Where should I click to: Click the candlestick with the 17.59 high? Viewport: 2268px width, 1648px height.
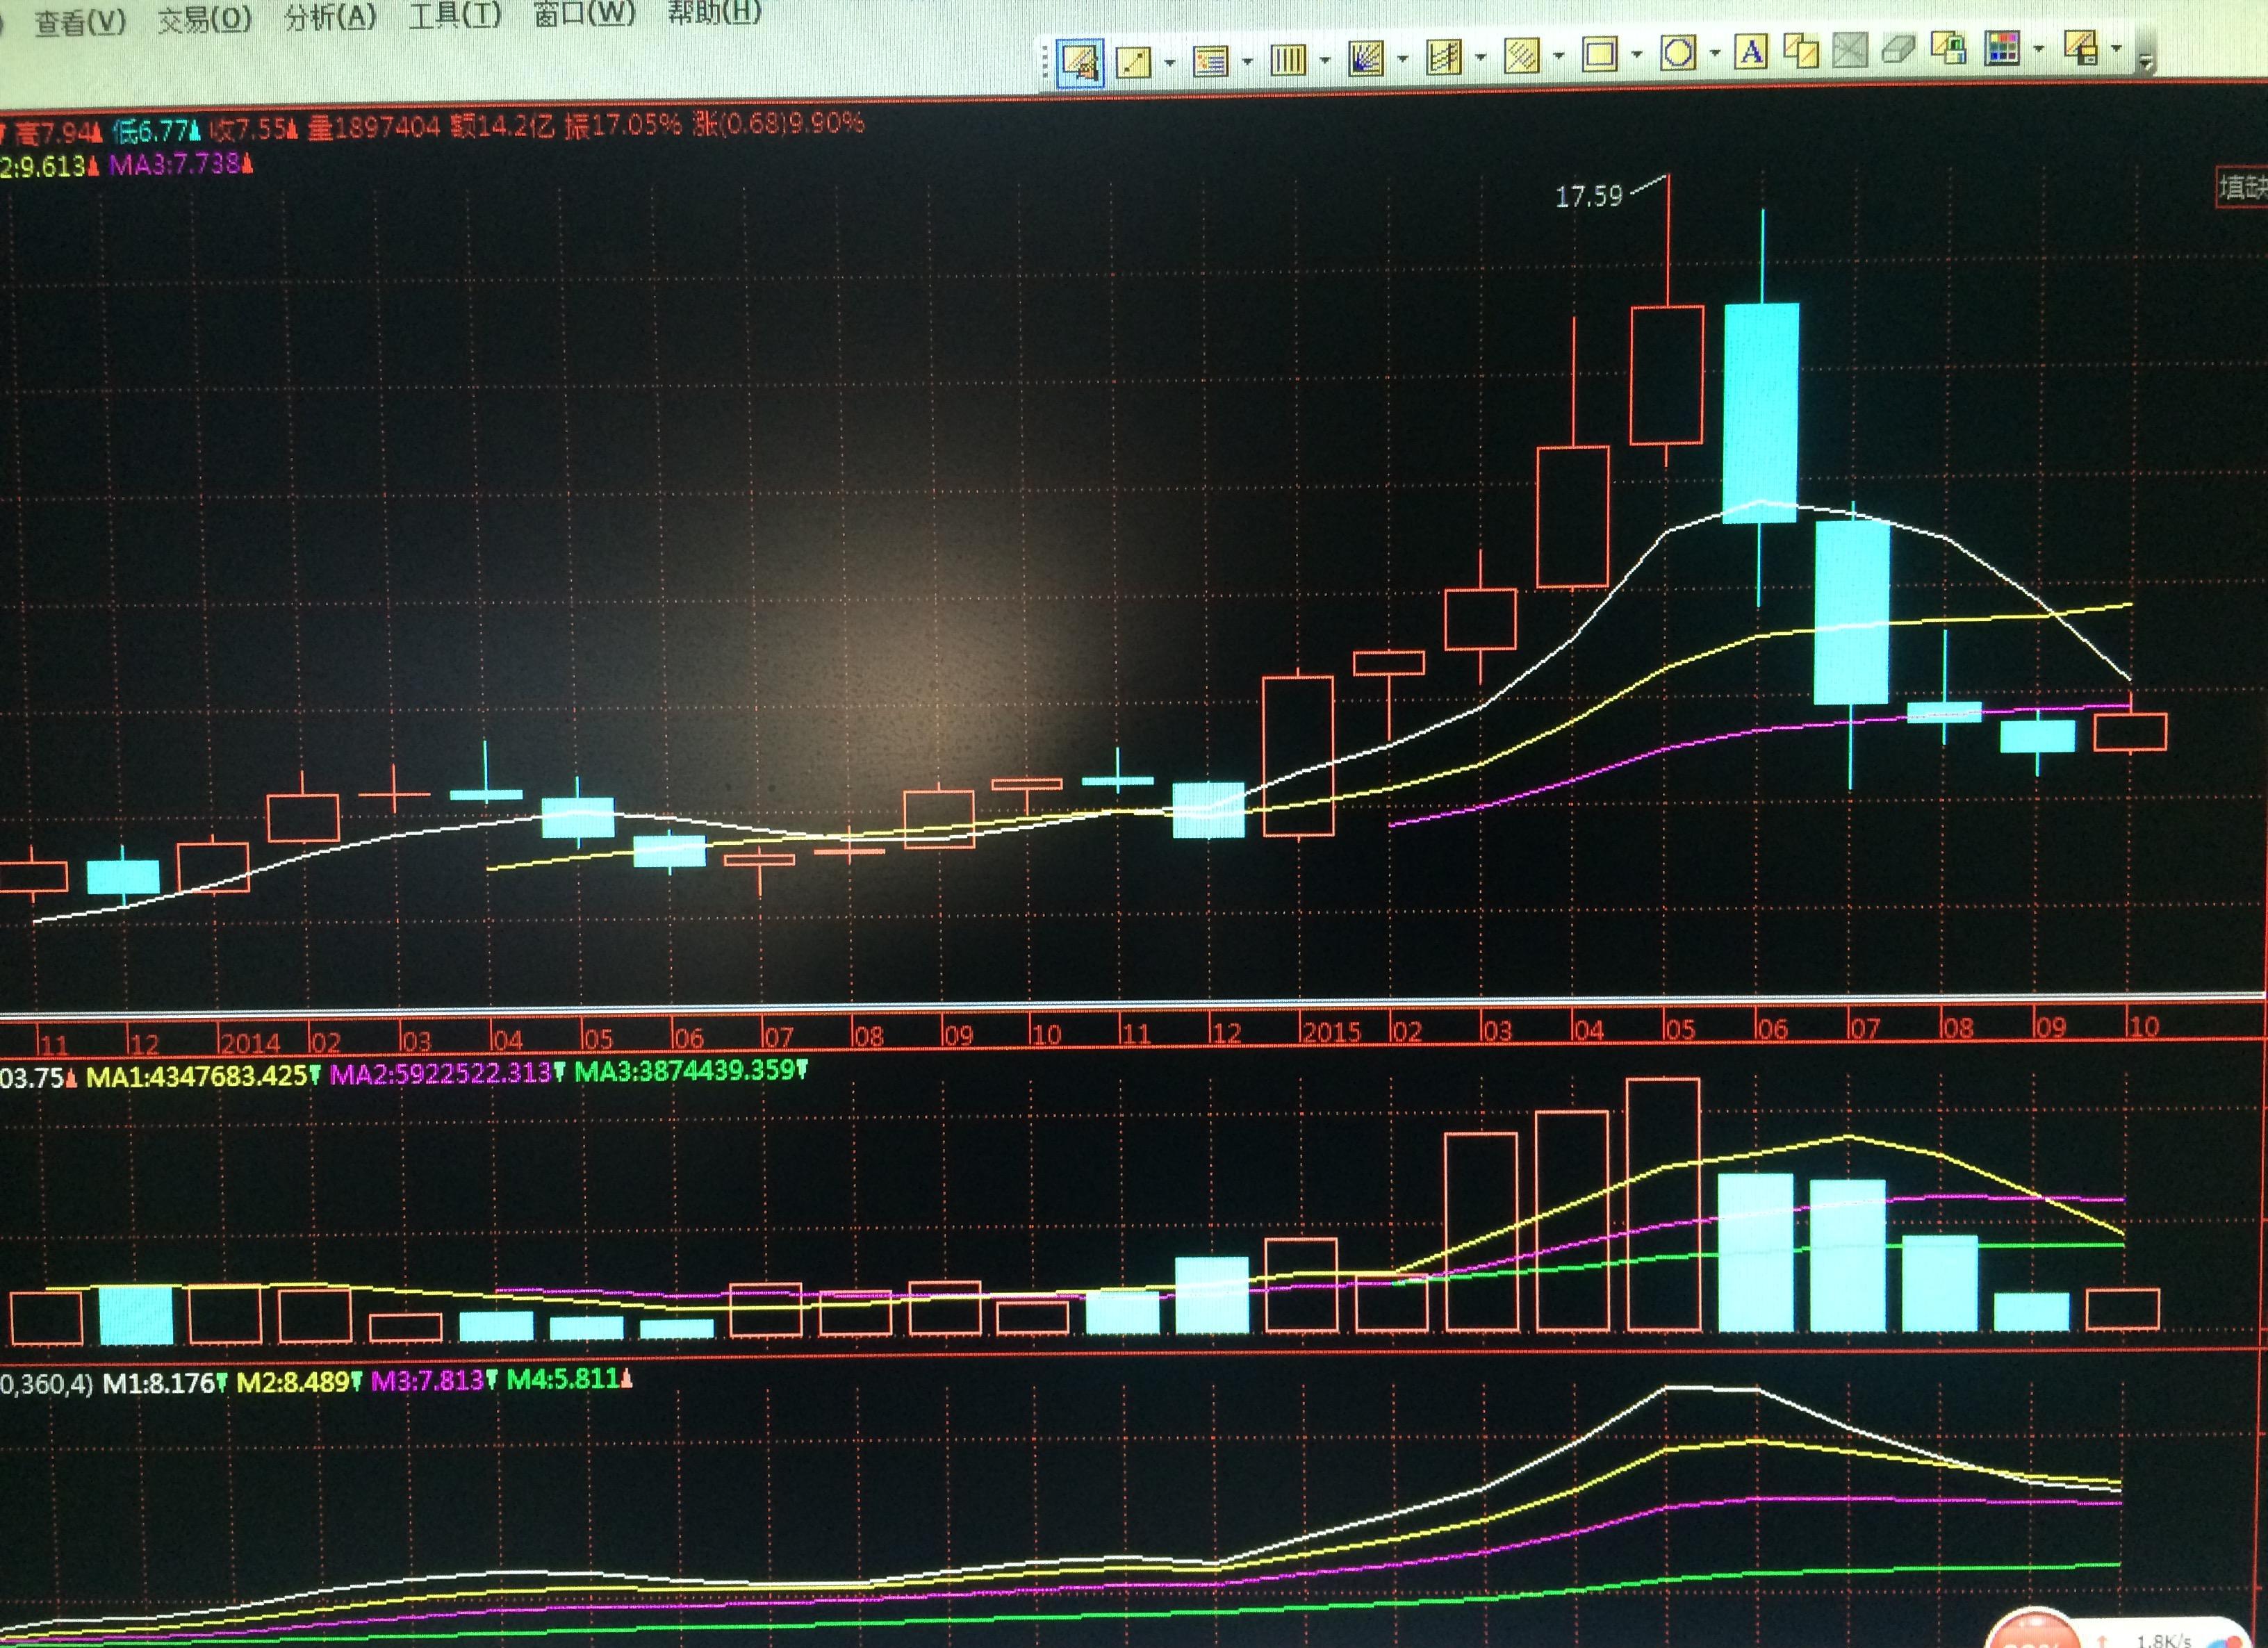coord(1667,374)
